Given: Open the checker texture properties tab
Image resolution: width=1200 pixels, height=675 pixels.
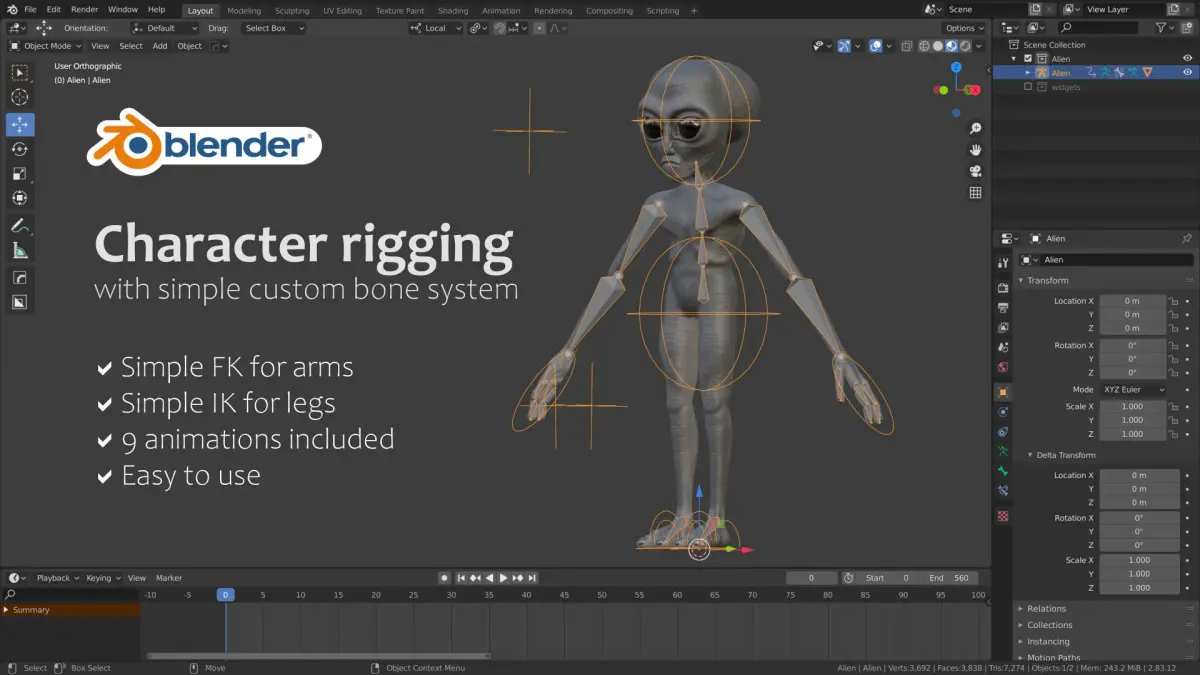Looking at the screenshot, I should 1003,516.
